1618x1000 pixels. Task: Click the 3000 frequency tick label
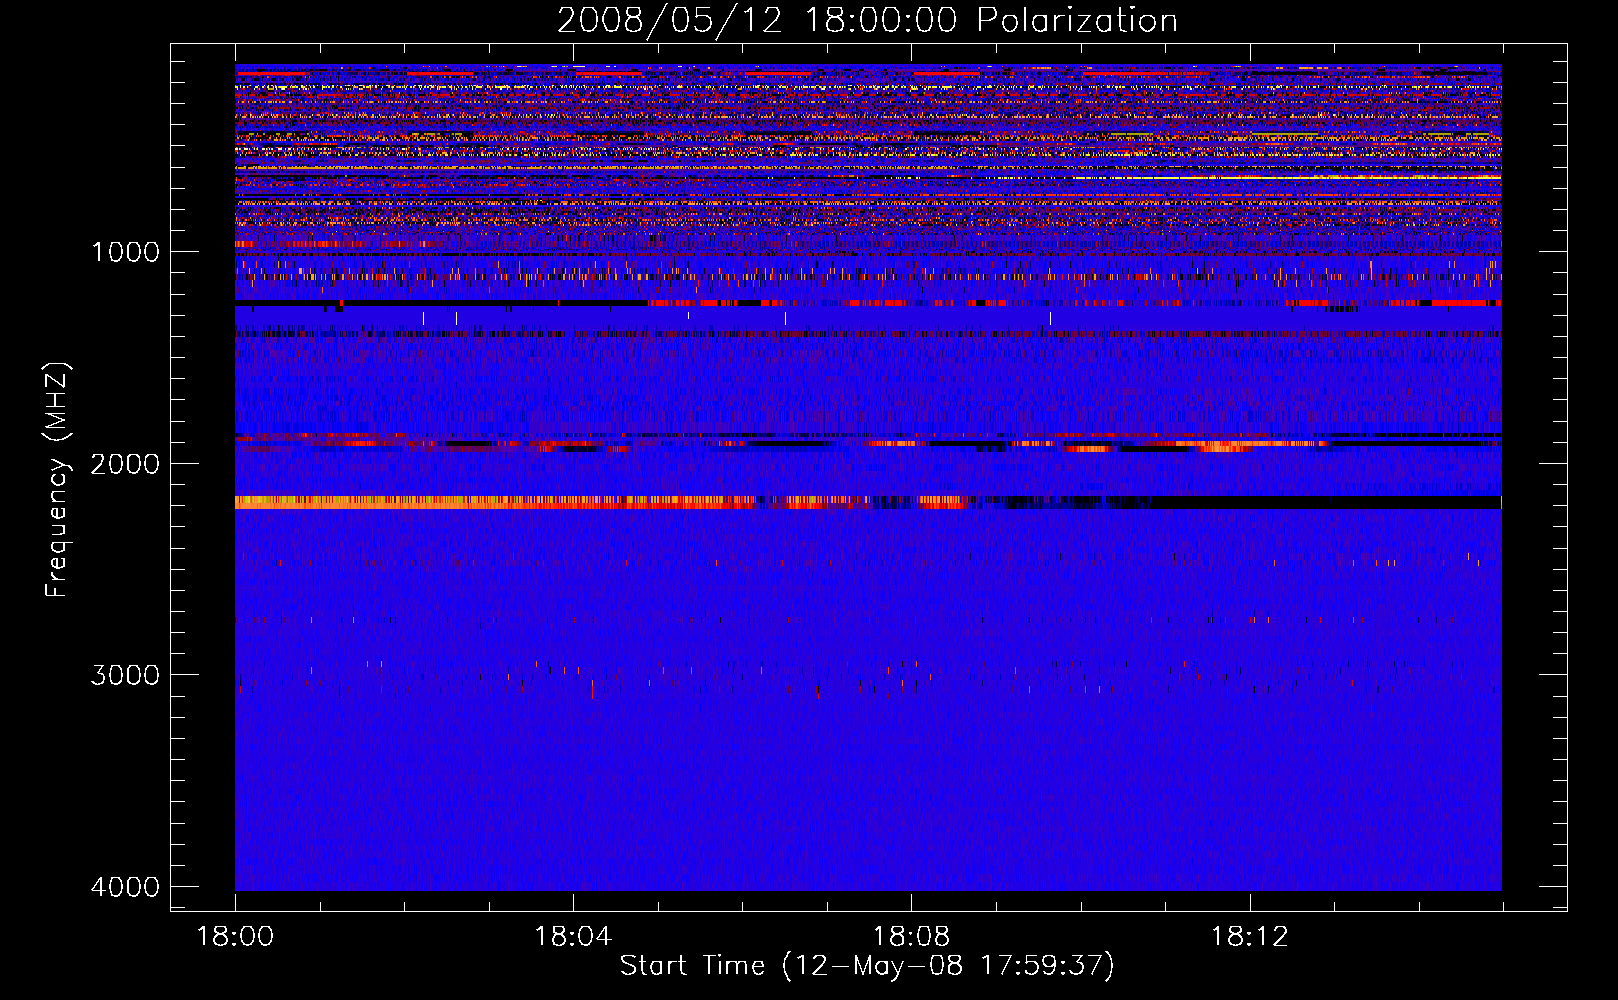pos(125,675)
